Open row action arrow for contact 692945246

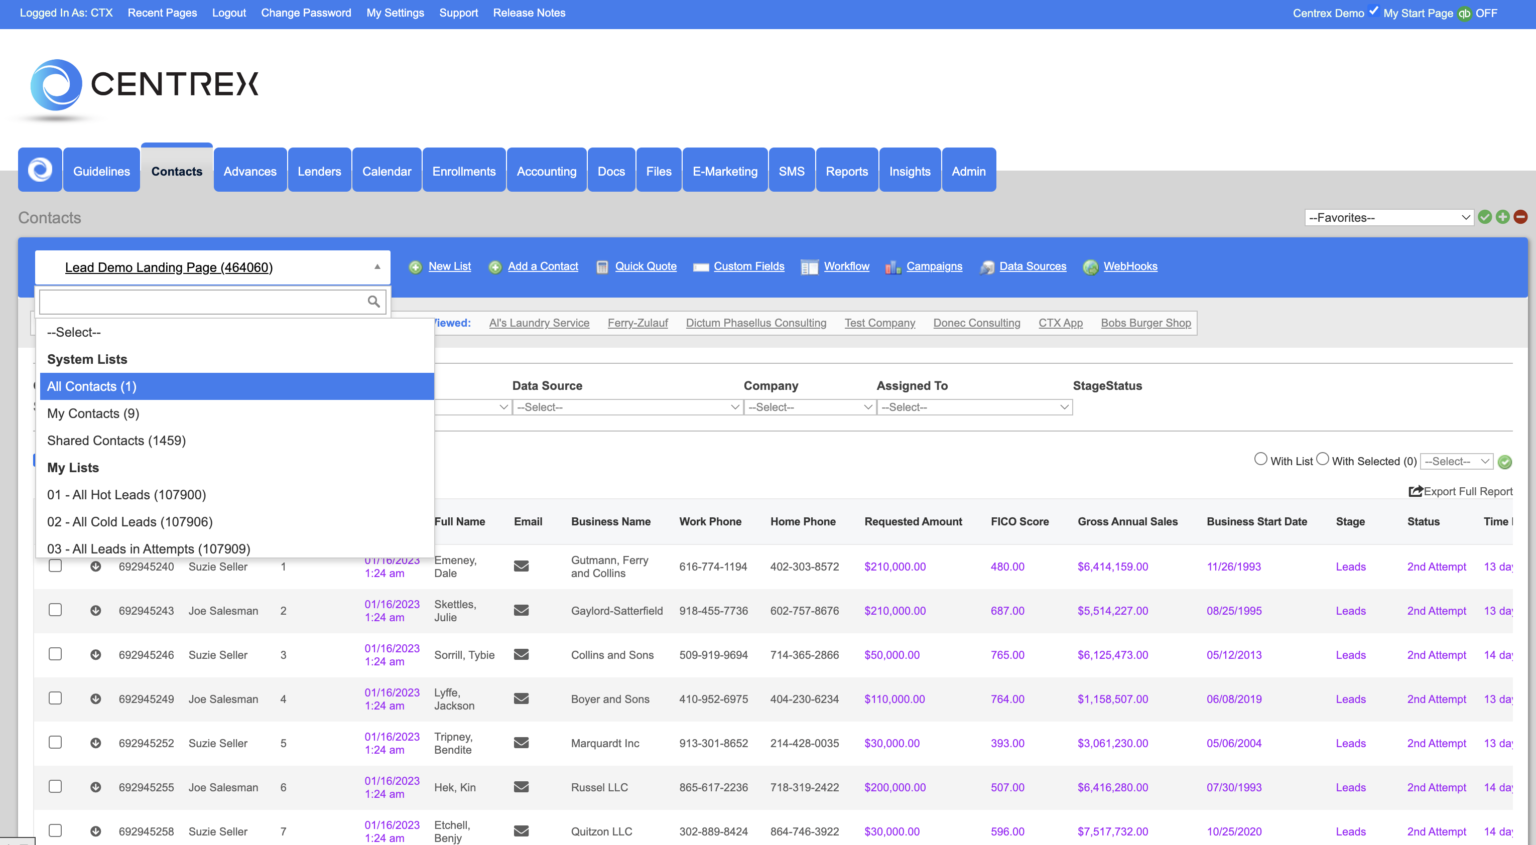(96, 655)
